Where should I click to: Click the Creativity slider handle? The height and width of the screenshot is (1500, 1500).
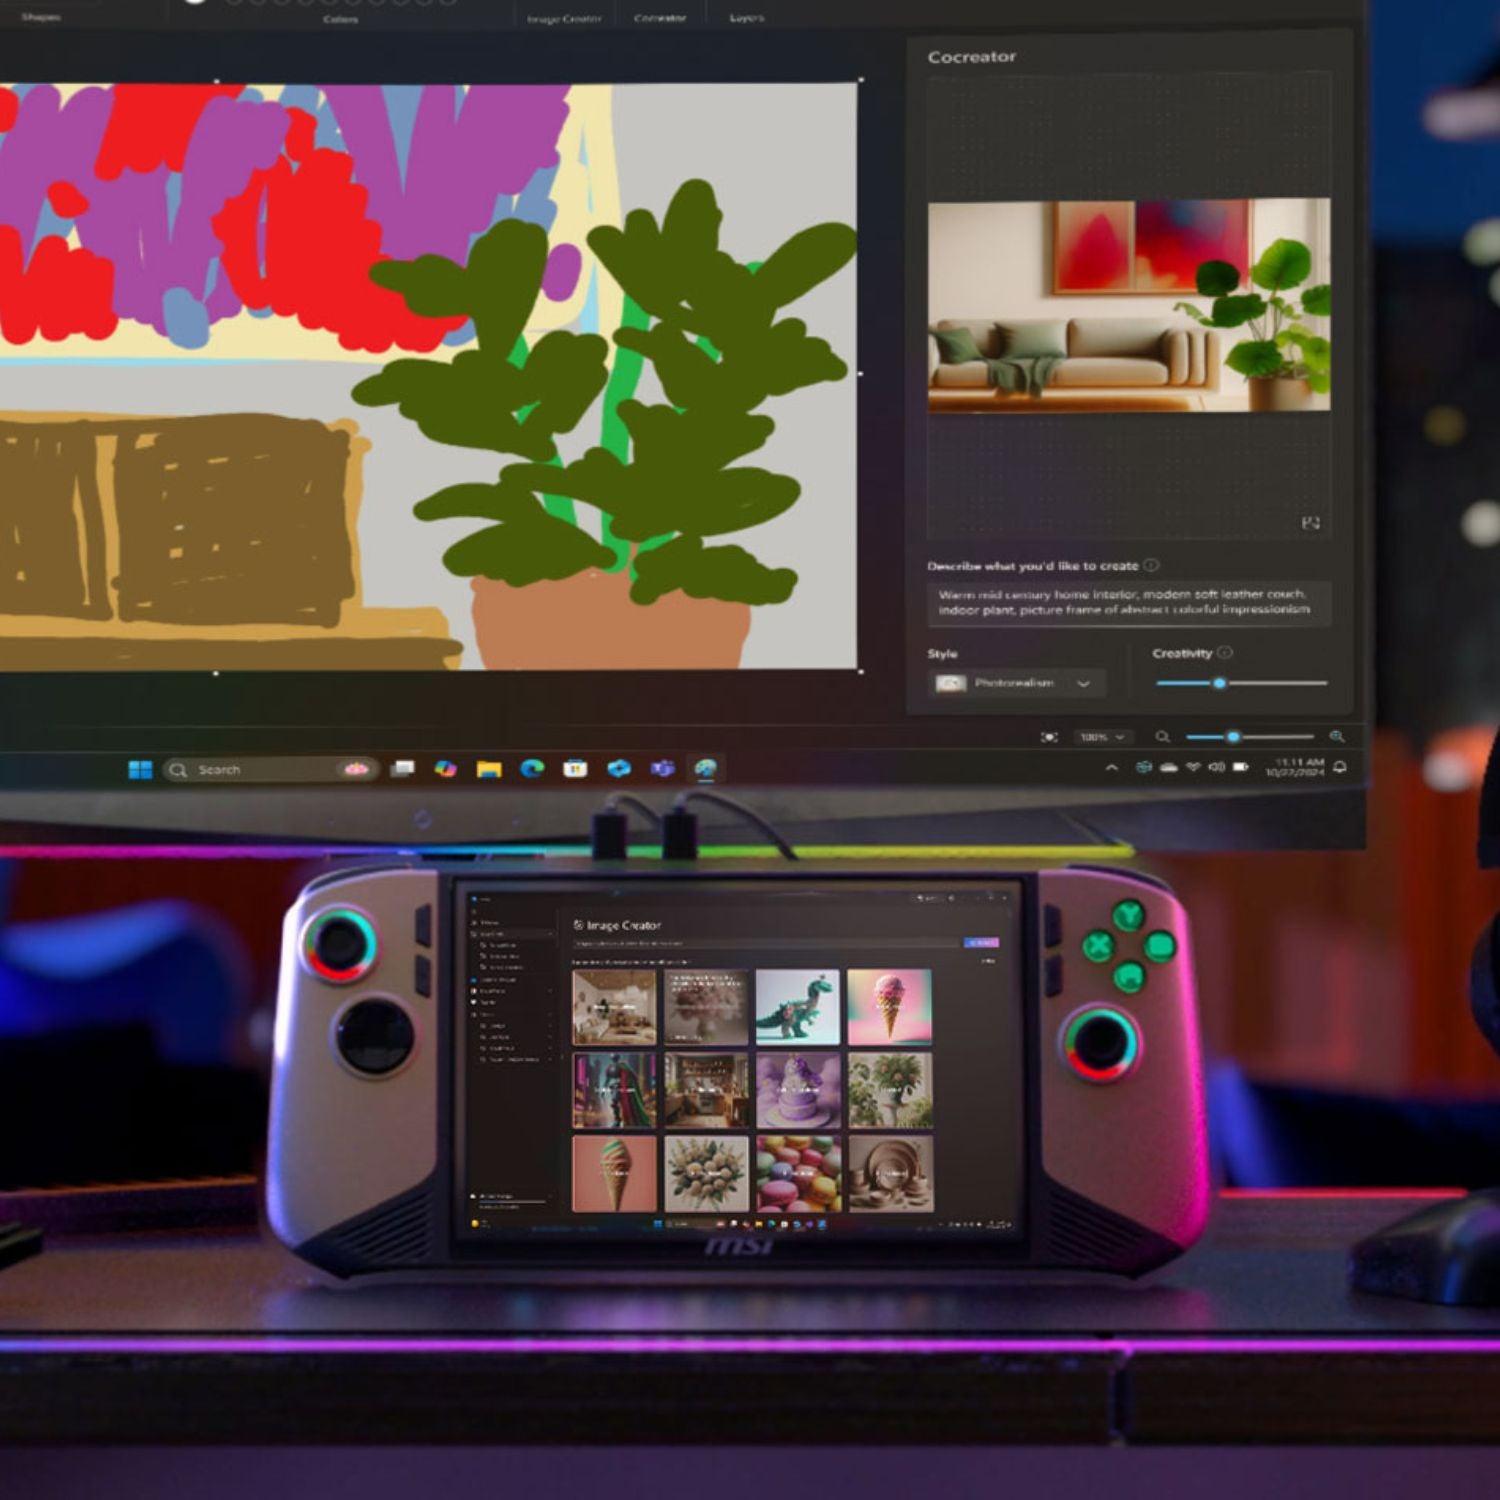1219,683
